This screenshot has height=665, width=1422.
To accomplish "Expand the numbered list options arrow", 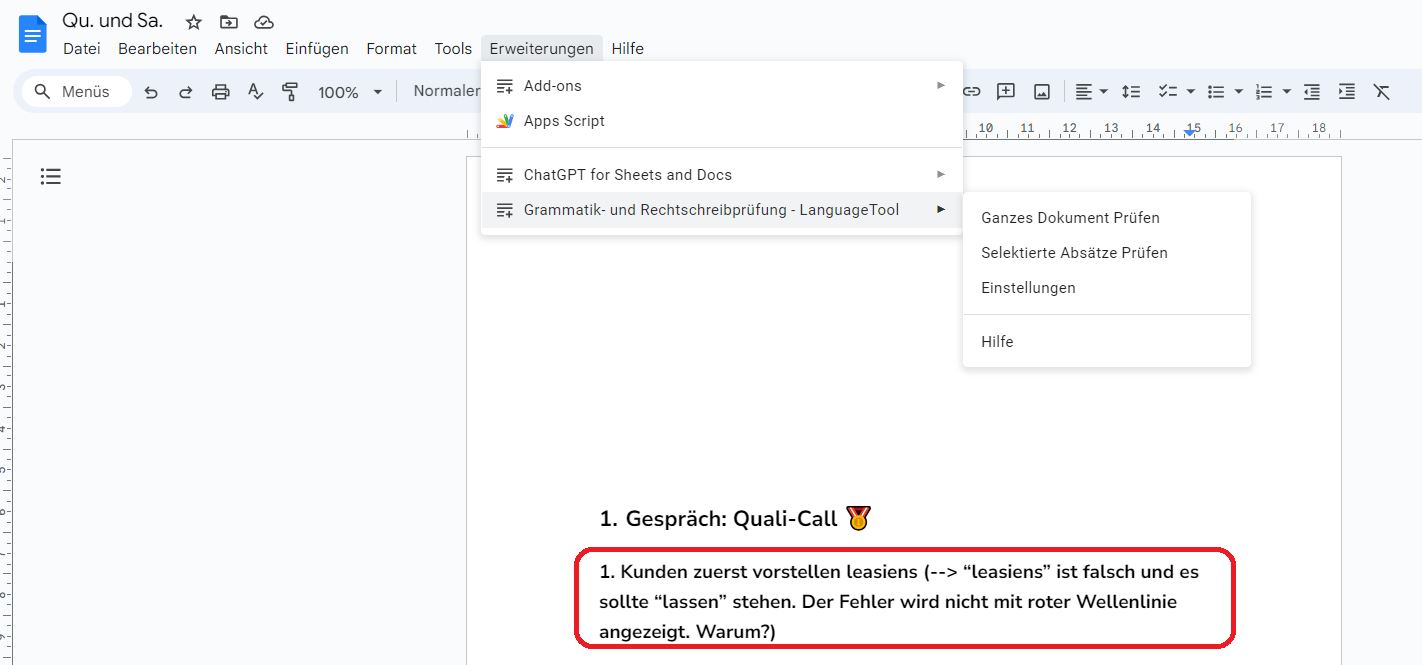I will click(1286, 92).
